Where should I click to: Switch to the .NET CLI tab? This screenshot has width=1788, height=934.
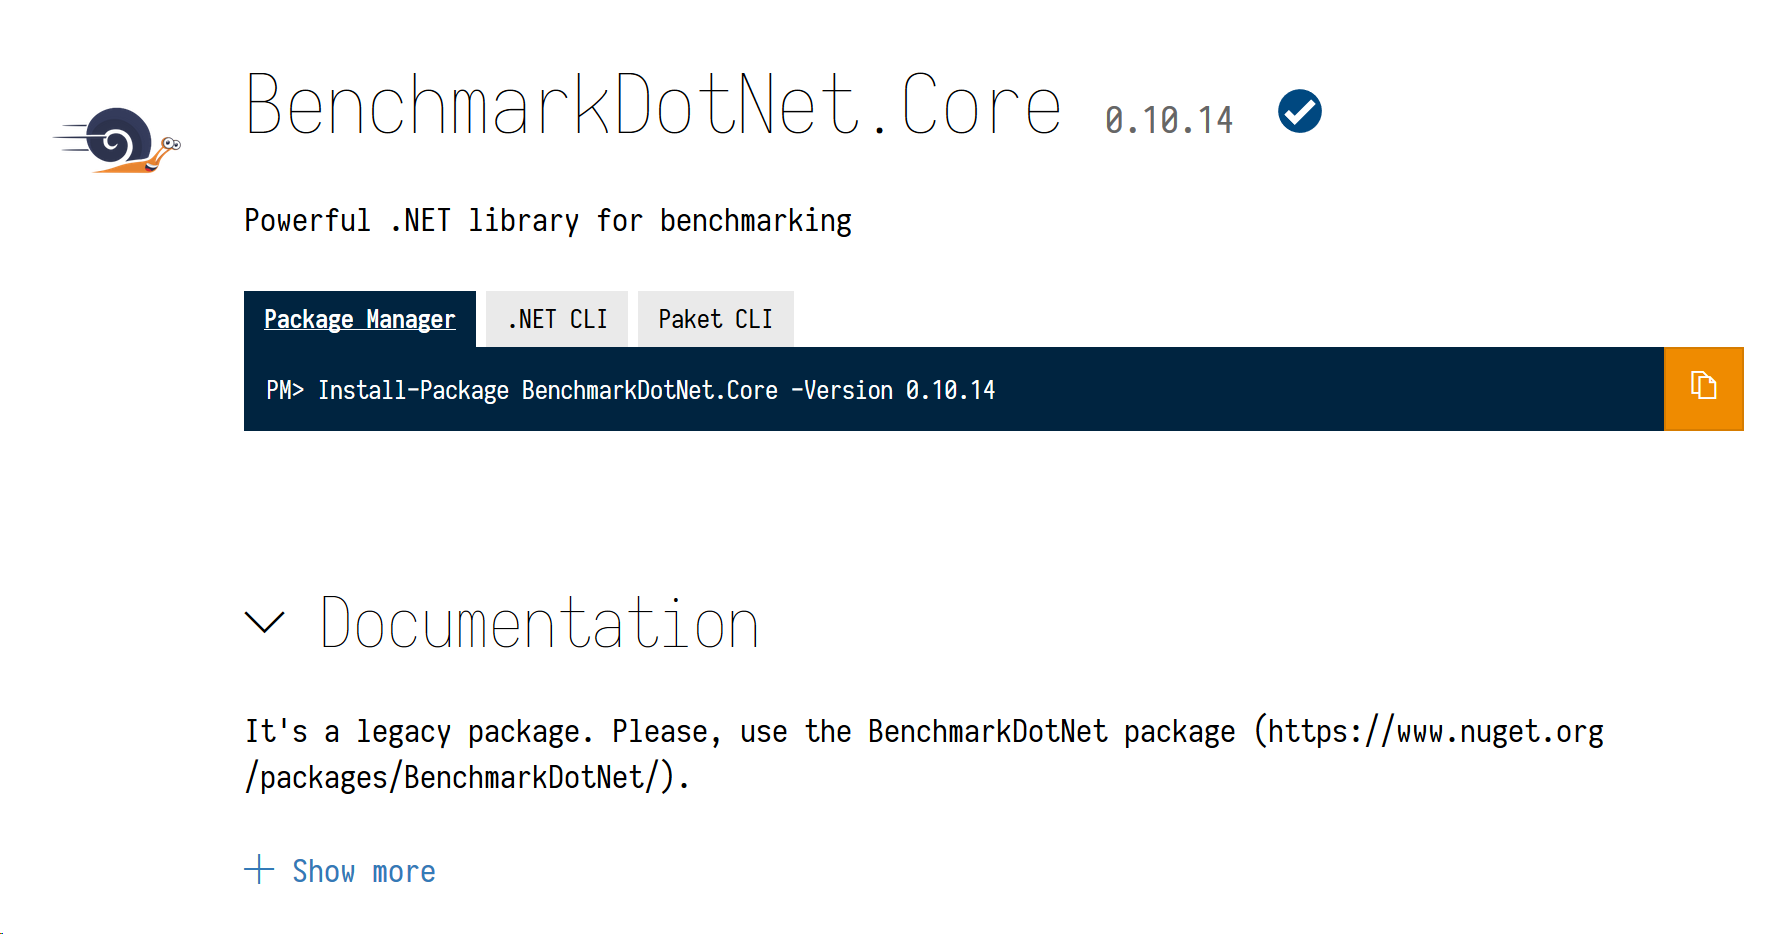click(x=556, y=318)
